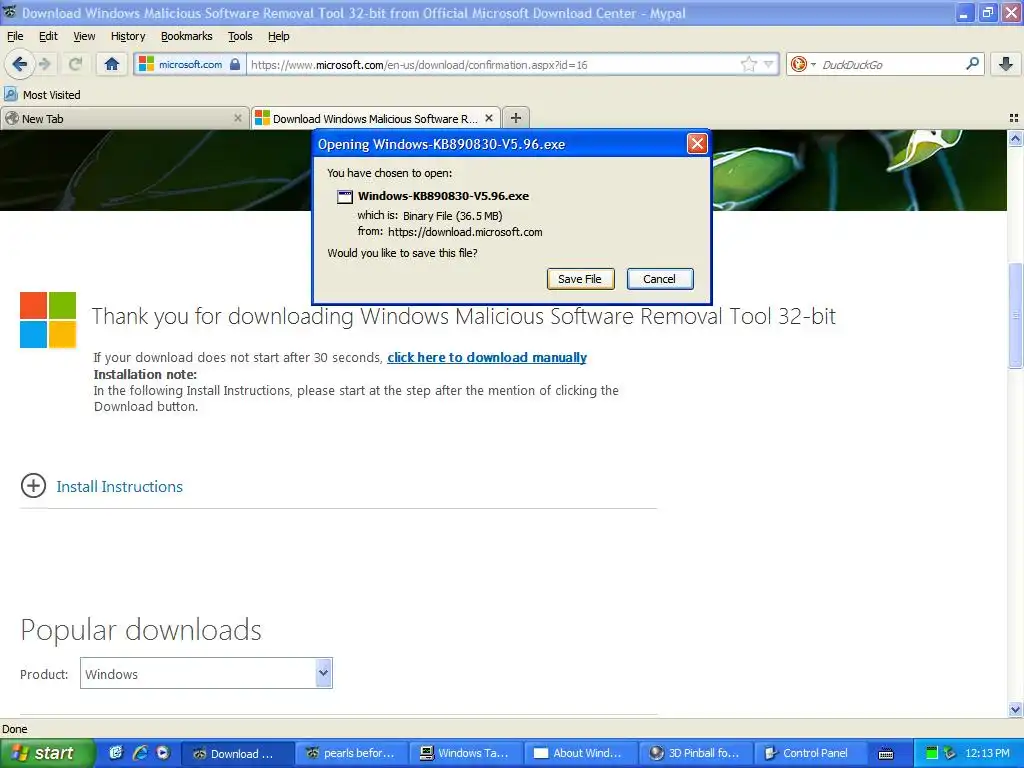The width and height of the screenshot is (1024, 768).
Task: Open the Most Visited bookmarks folder
Action: click(x=42, y=95)
